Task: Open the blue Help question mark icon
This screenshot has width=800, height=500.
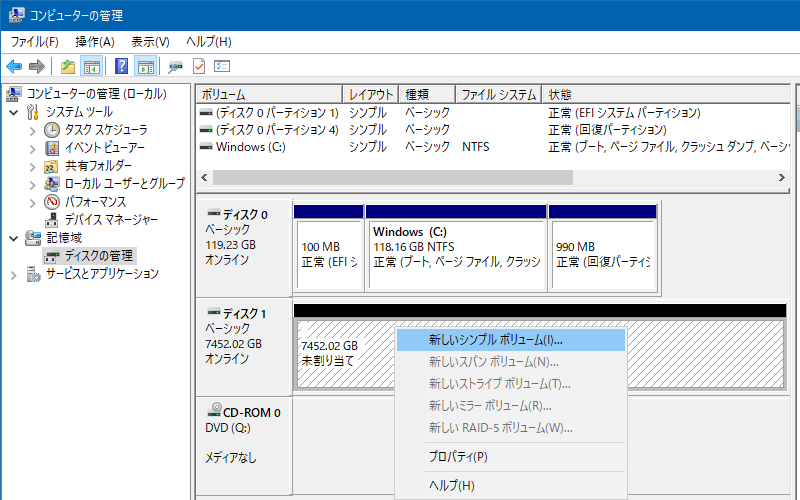Action: (x=121, y=66)
